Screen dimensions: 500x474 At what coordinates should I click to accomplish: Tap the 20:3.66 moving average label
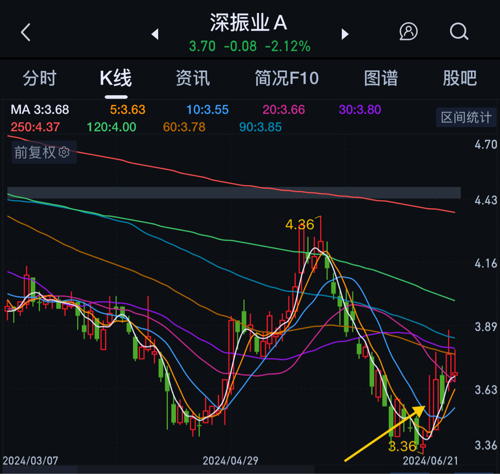pyautogui.click(x=284, y=110)
